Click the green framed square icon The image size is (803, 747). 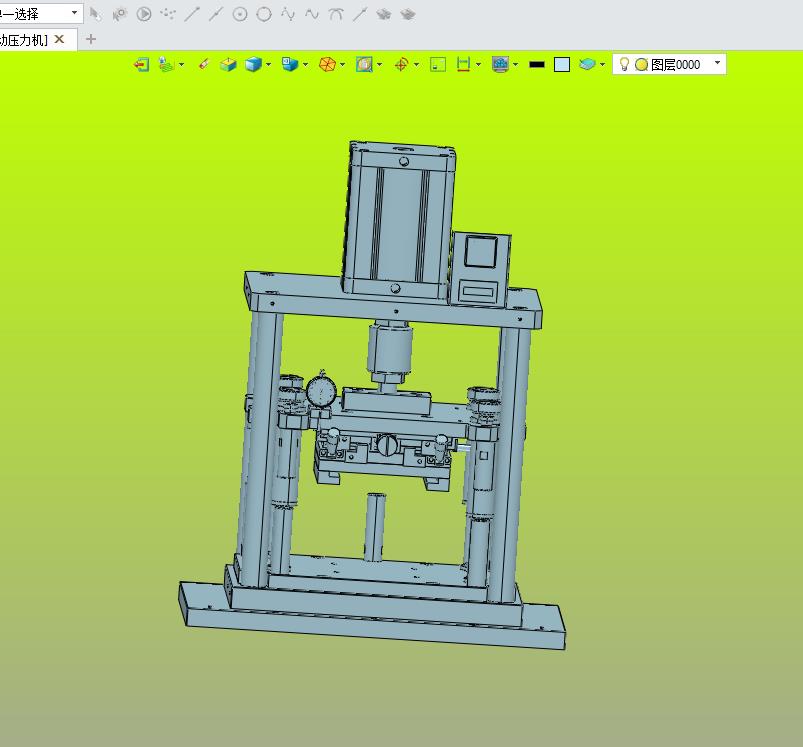(x=438, y=65)
